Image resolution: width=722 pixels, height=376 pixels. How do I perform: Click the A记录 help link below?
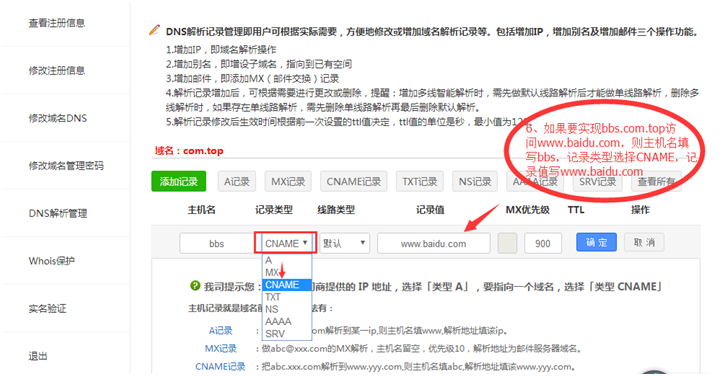(221, 330)
